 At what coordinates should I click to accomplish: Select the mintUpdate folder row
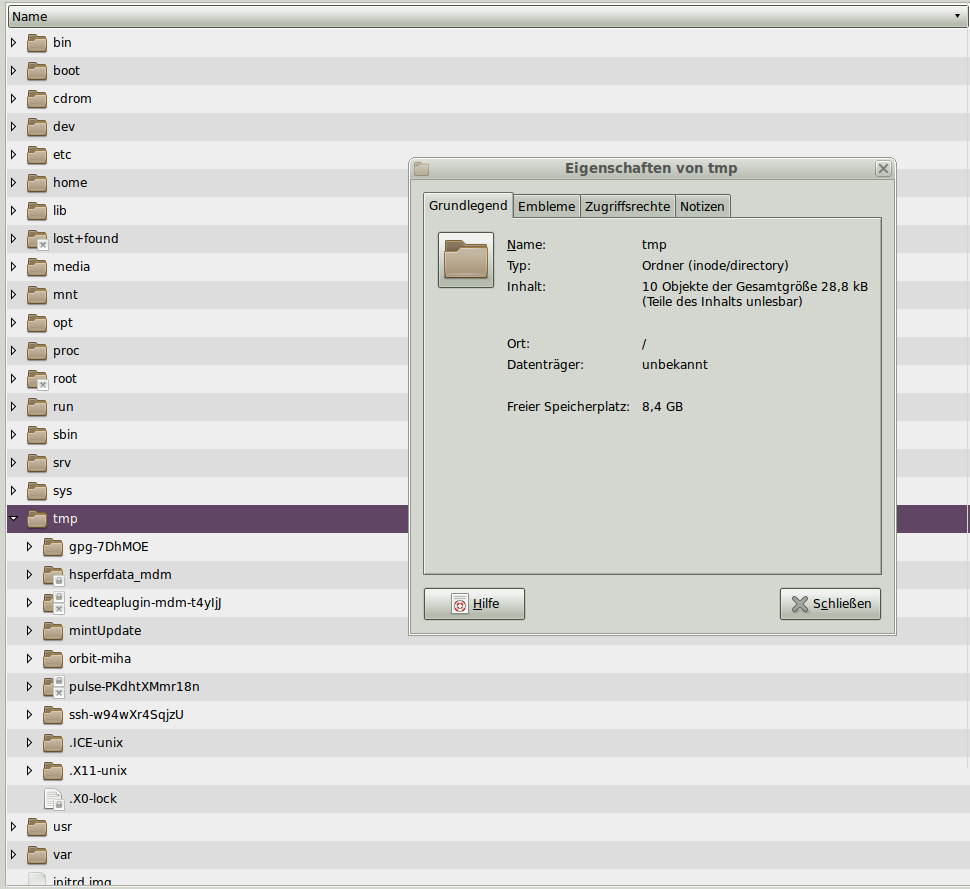coord(105,631)
